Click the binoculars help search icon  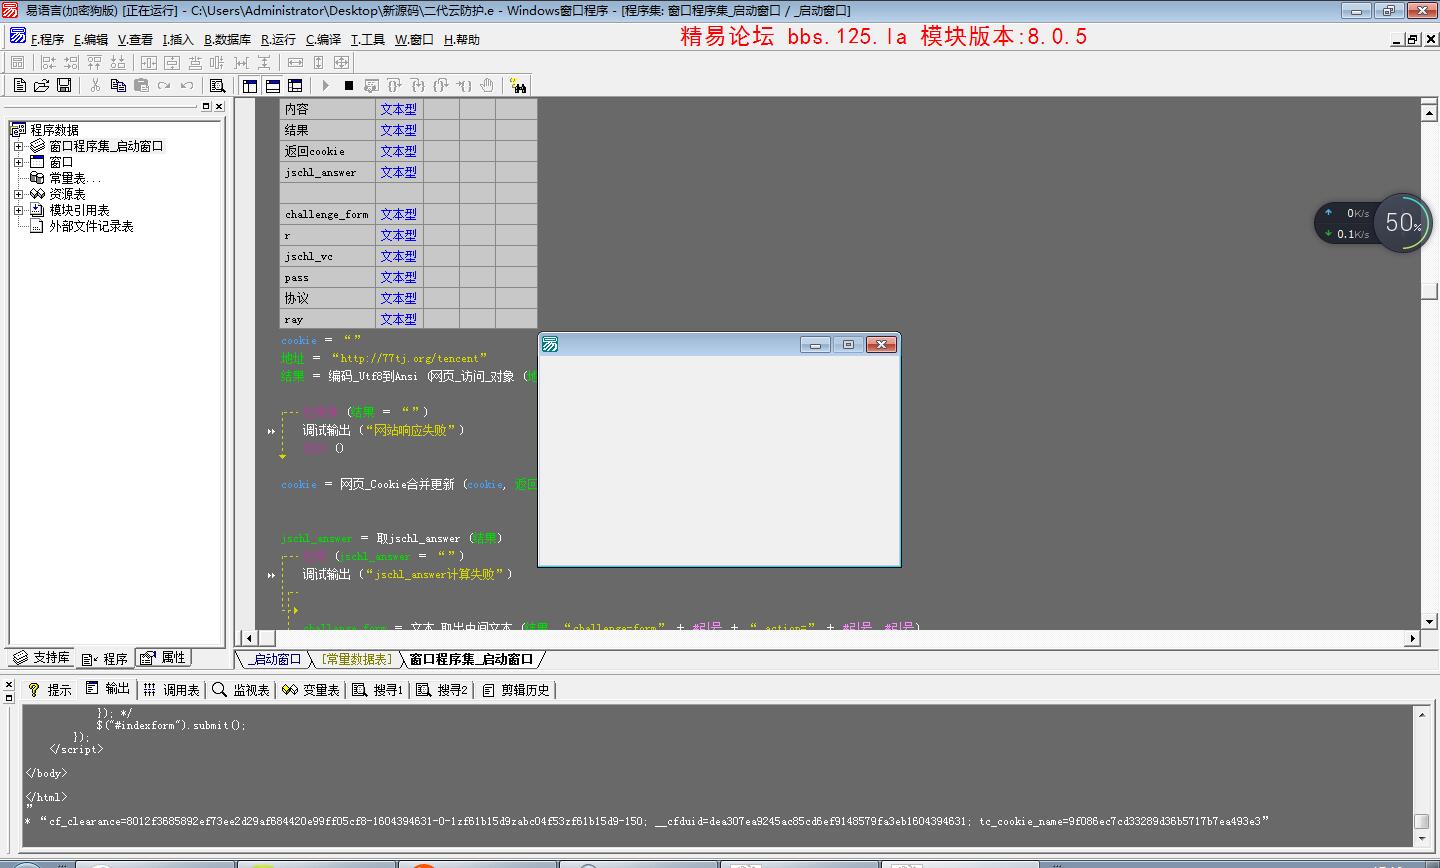pos(518,86)
